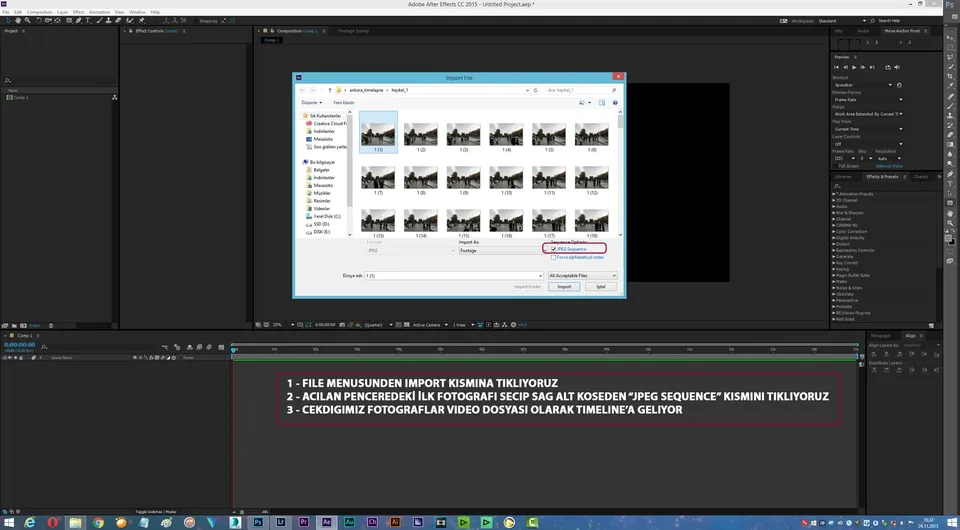Click the İptal cancel button
This screenshot has width=960, height=530.
pos(601,286)
